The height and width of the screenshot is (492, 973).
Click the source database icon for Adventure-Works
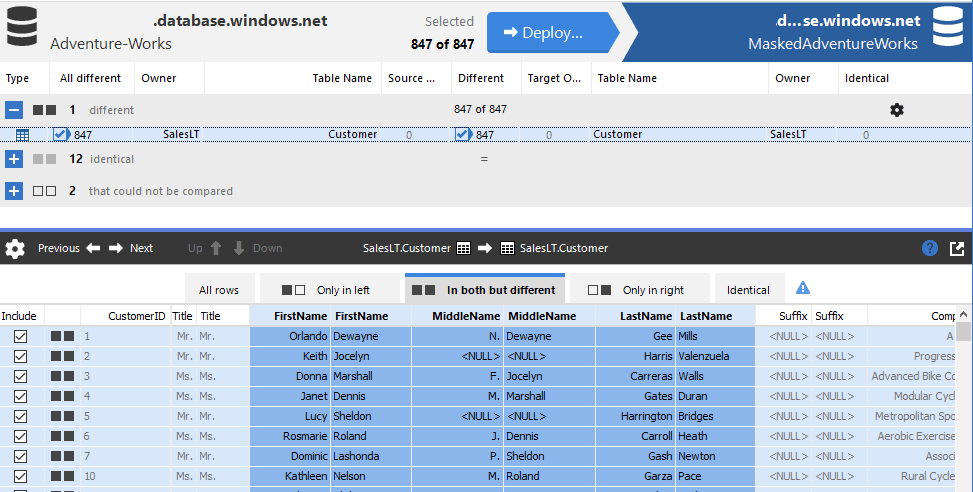pos(22,26)
